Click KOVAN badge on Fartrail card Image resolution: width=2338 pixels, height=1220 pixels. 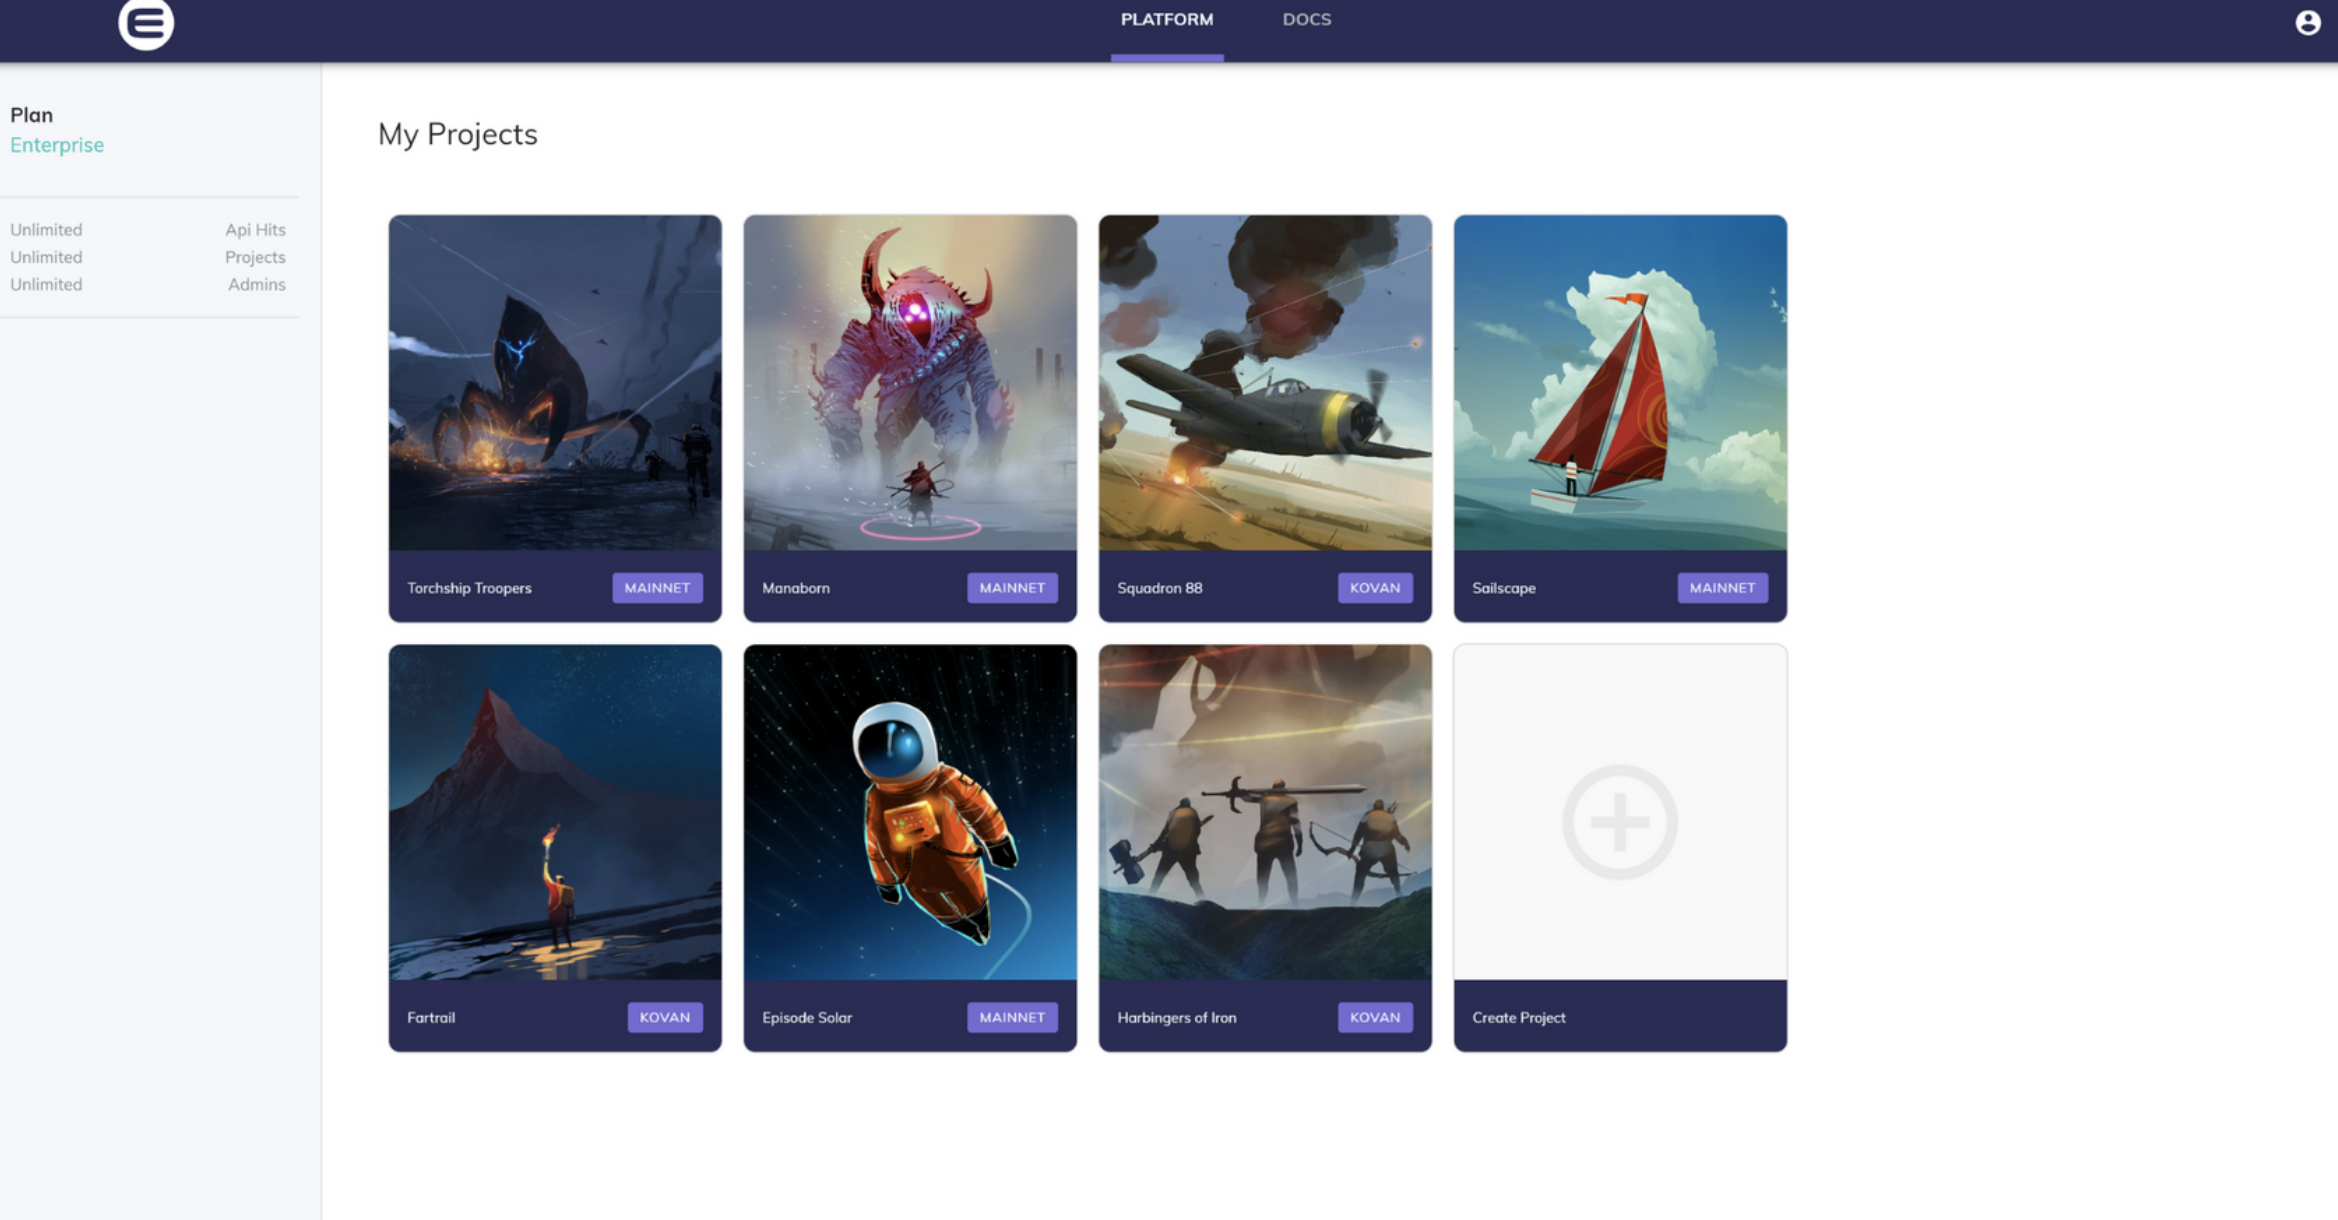click(x=664, y=1017)
